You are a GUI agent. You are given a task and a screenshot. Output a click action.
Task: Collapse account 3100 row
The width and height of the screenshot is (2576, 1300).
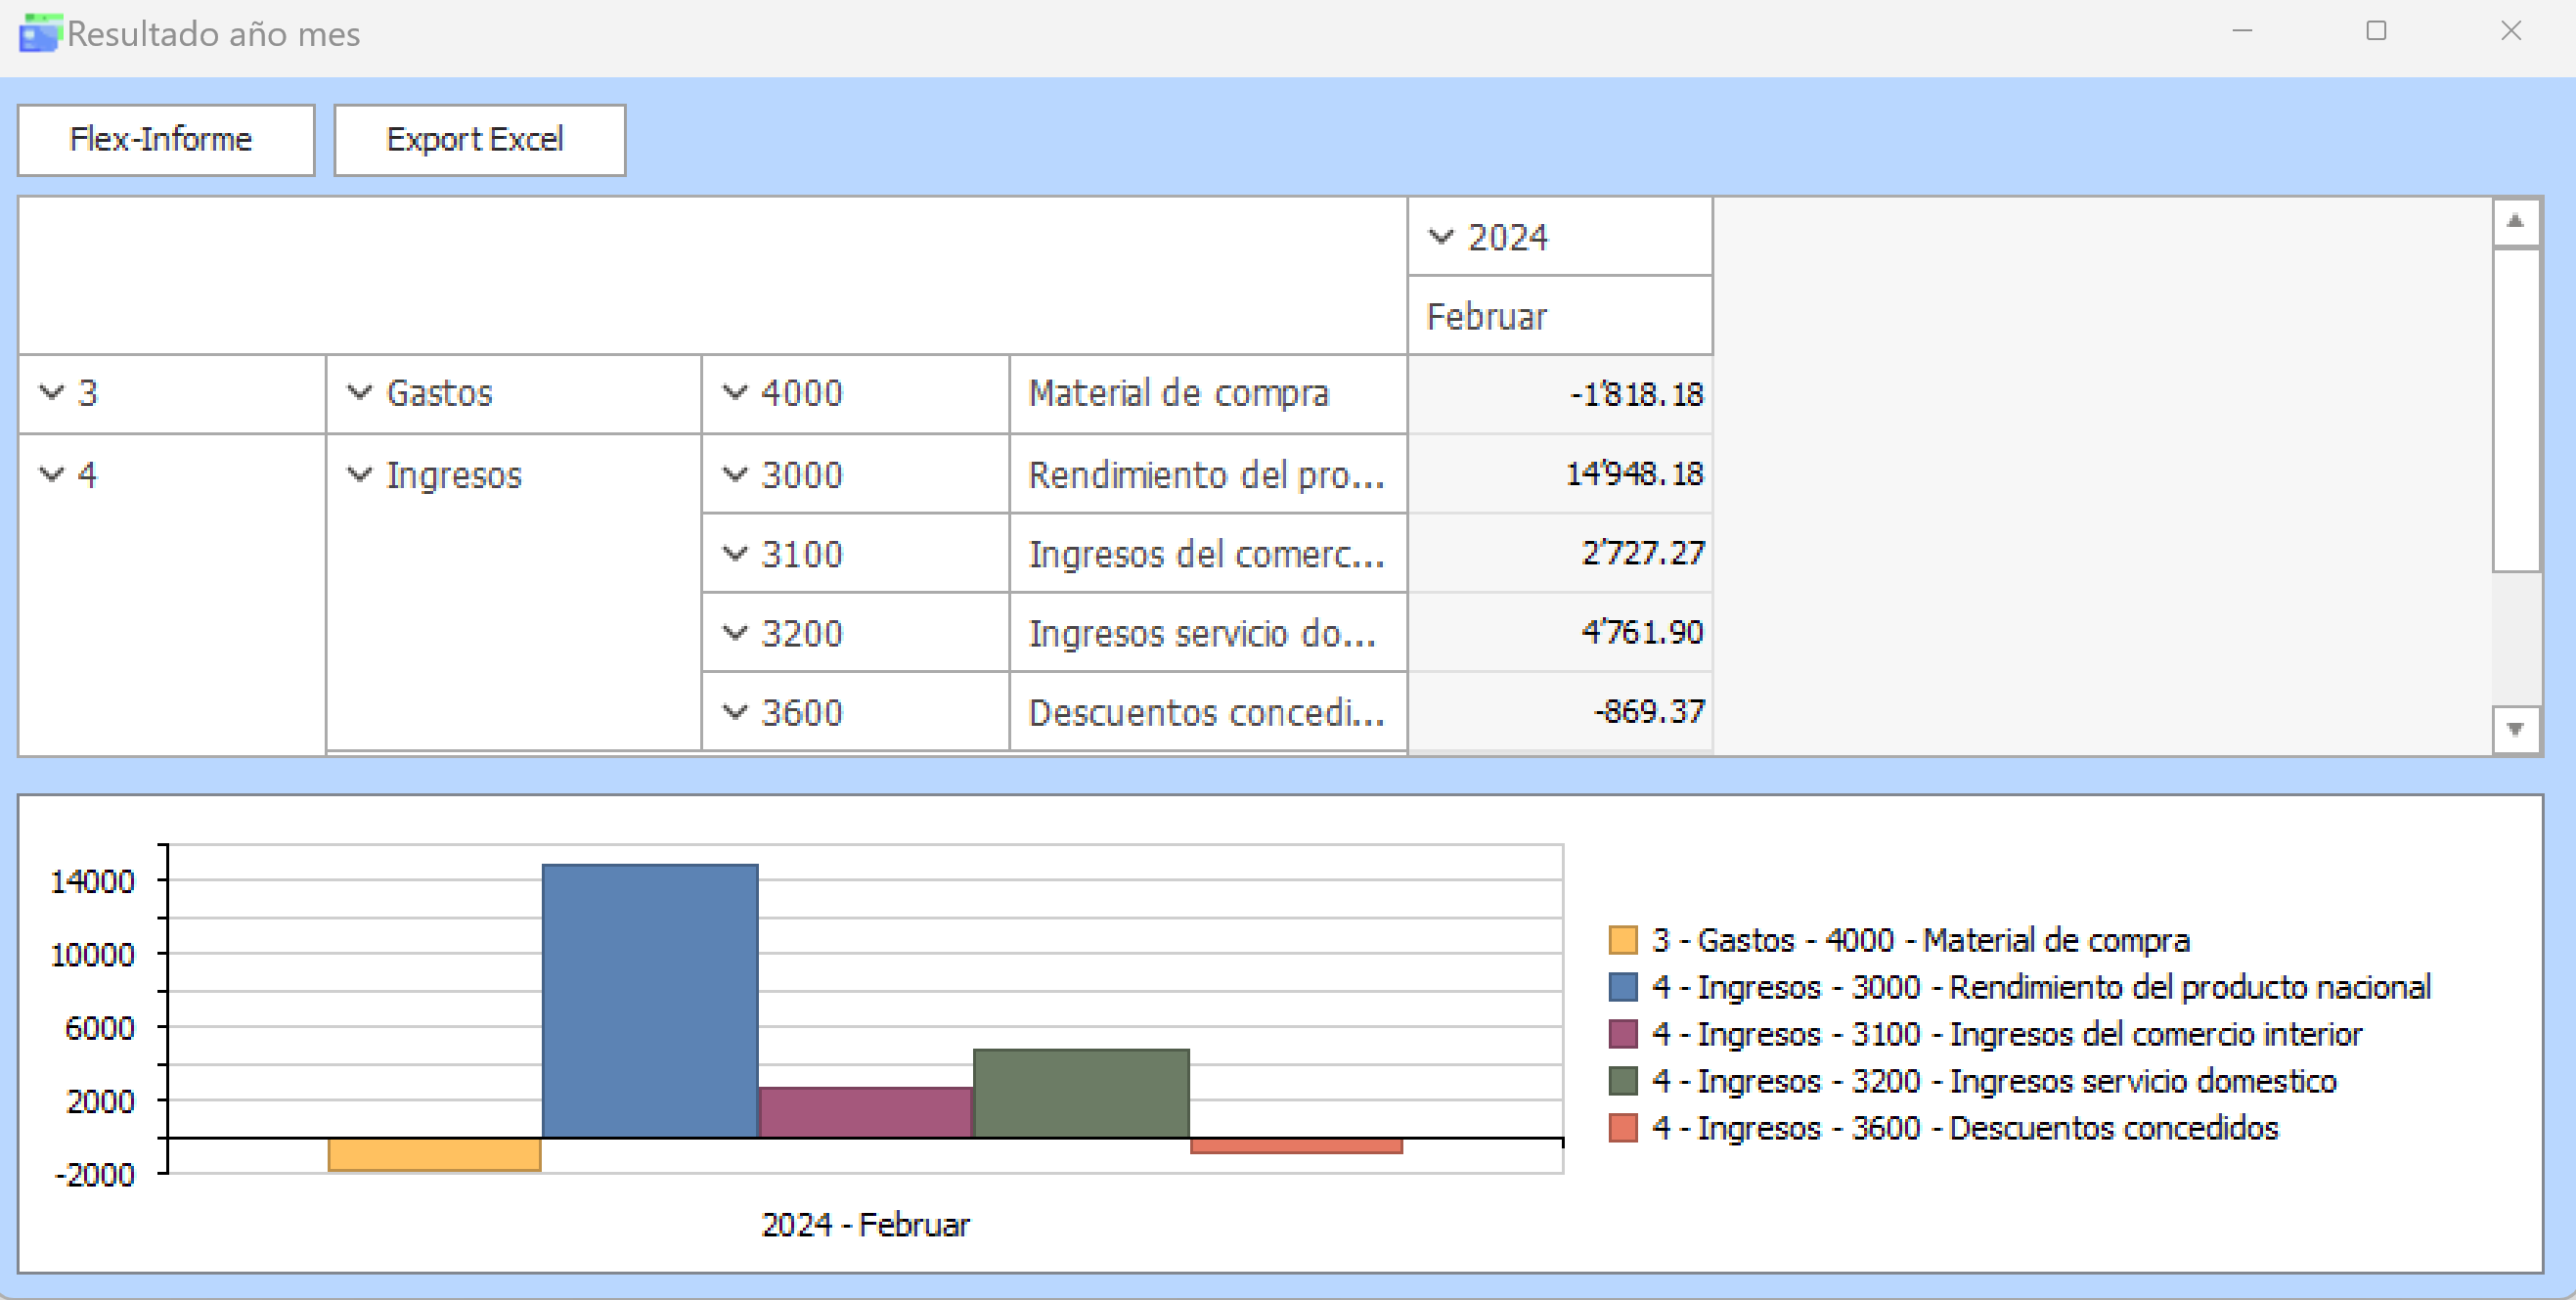click(735, 553)
